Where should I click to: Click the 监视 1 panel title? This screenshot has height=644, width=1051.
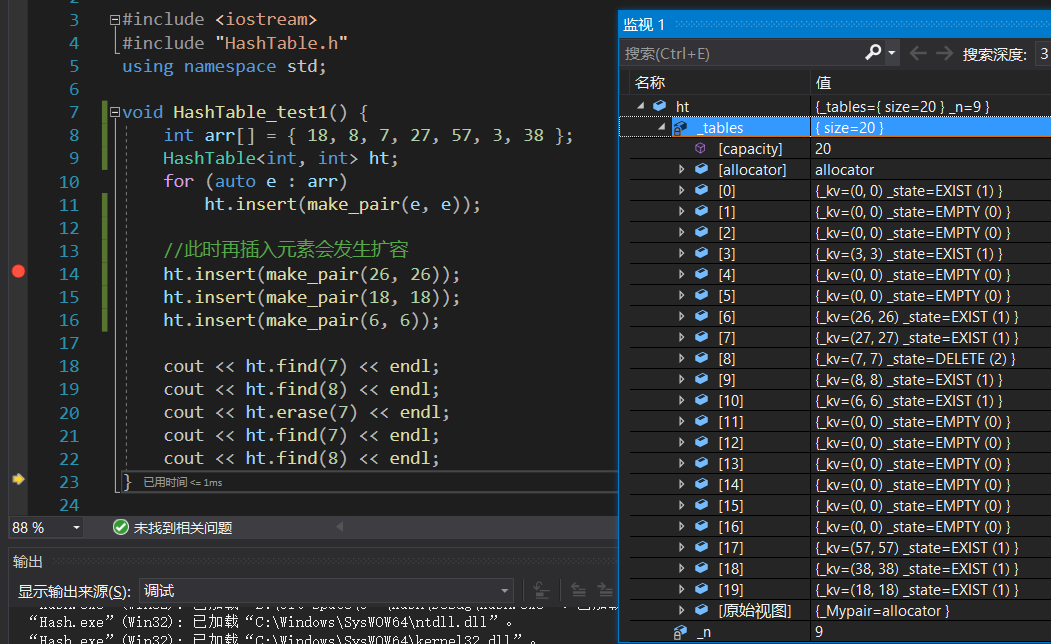click(644, 25)
